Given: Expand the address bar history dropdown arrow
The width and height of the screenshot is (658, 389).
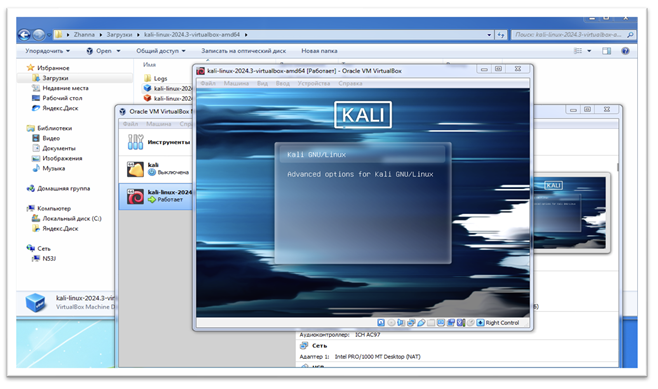Looking at the screenshot, I should pyautogui.click(x=489, y=35).
